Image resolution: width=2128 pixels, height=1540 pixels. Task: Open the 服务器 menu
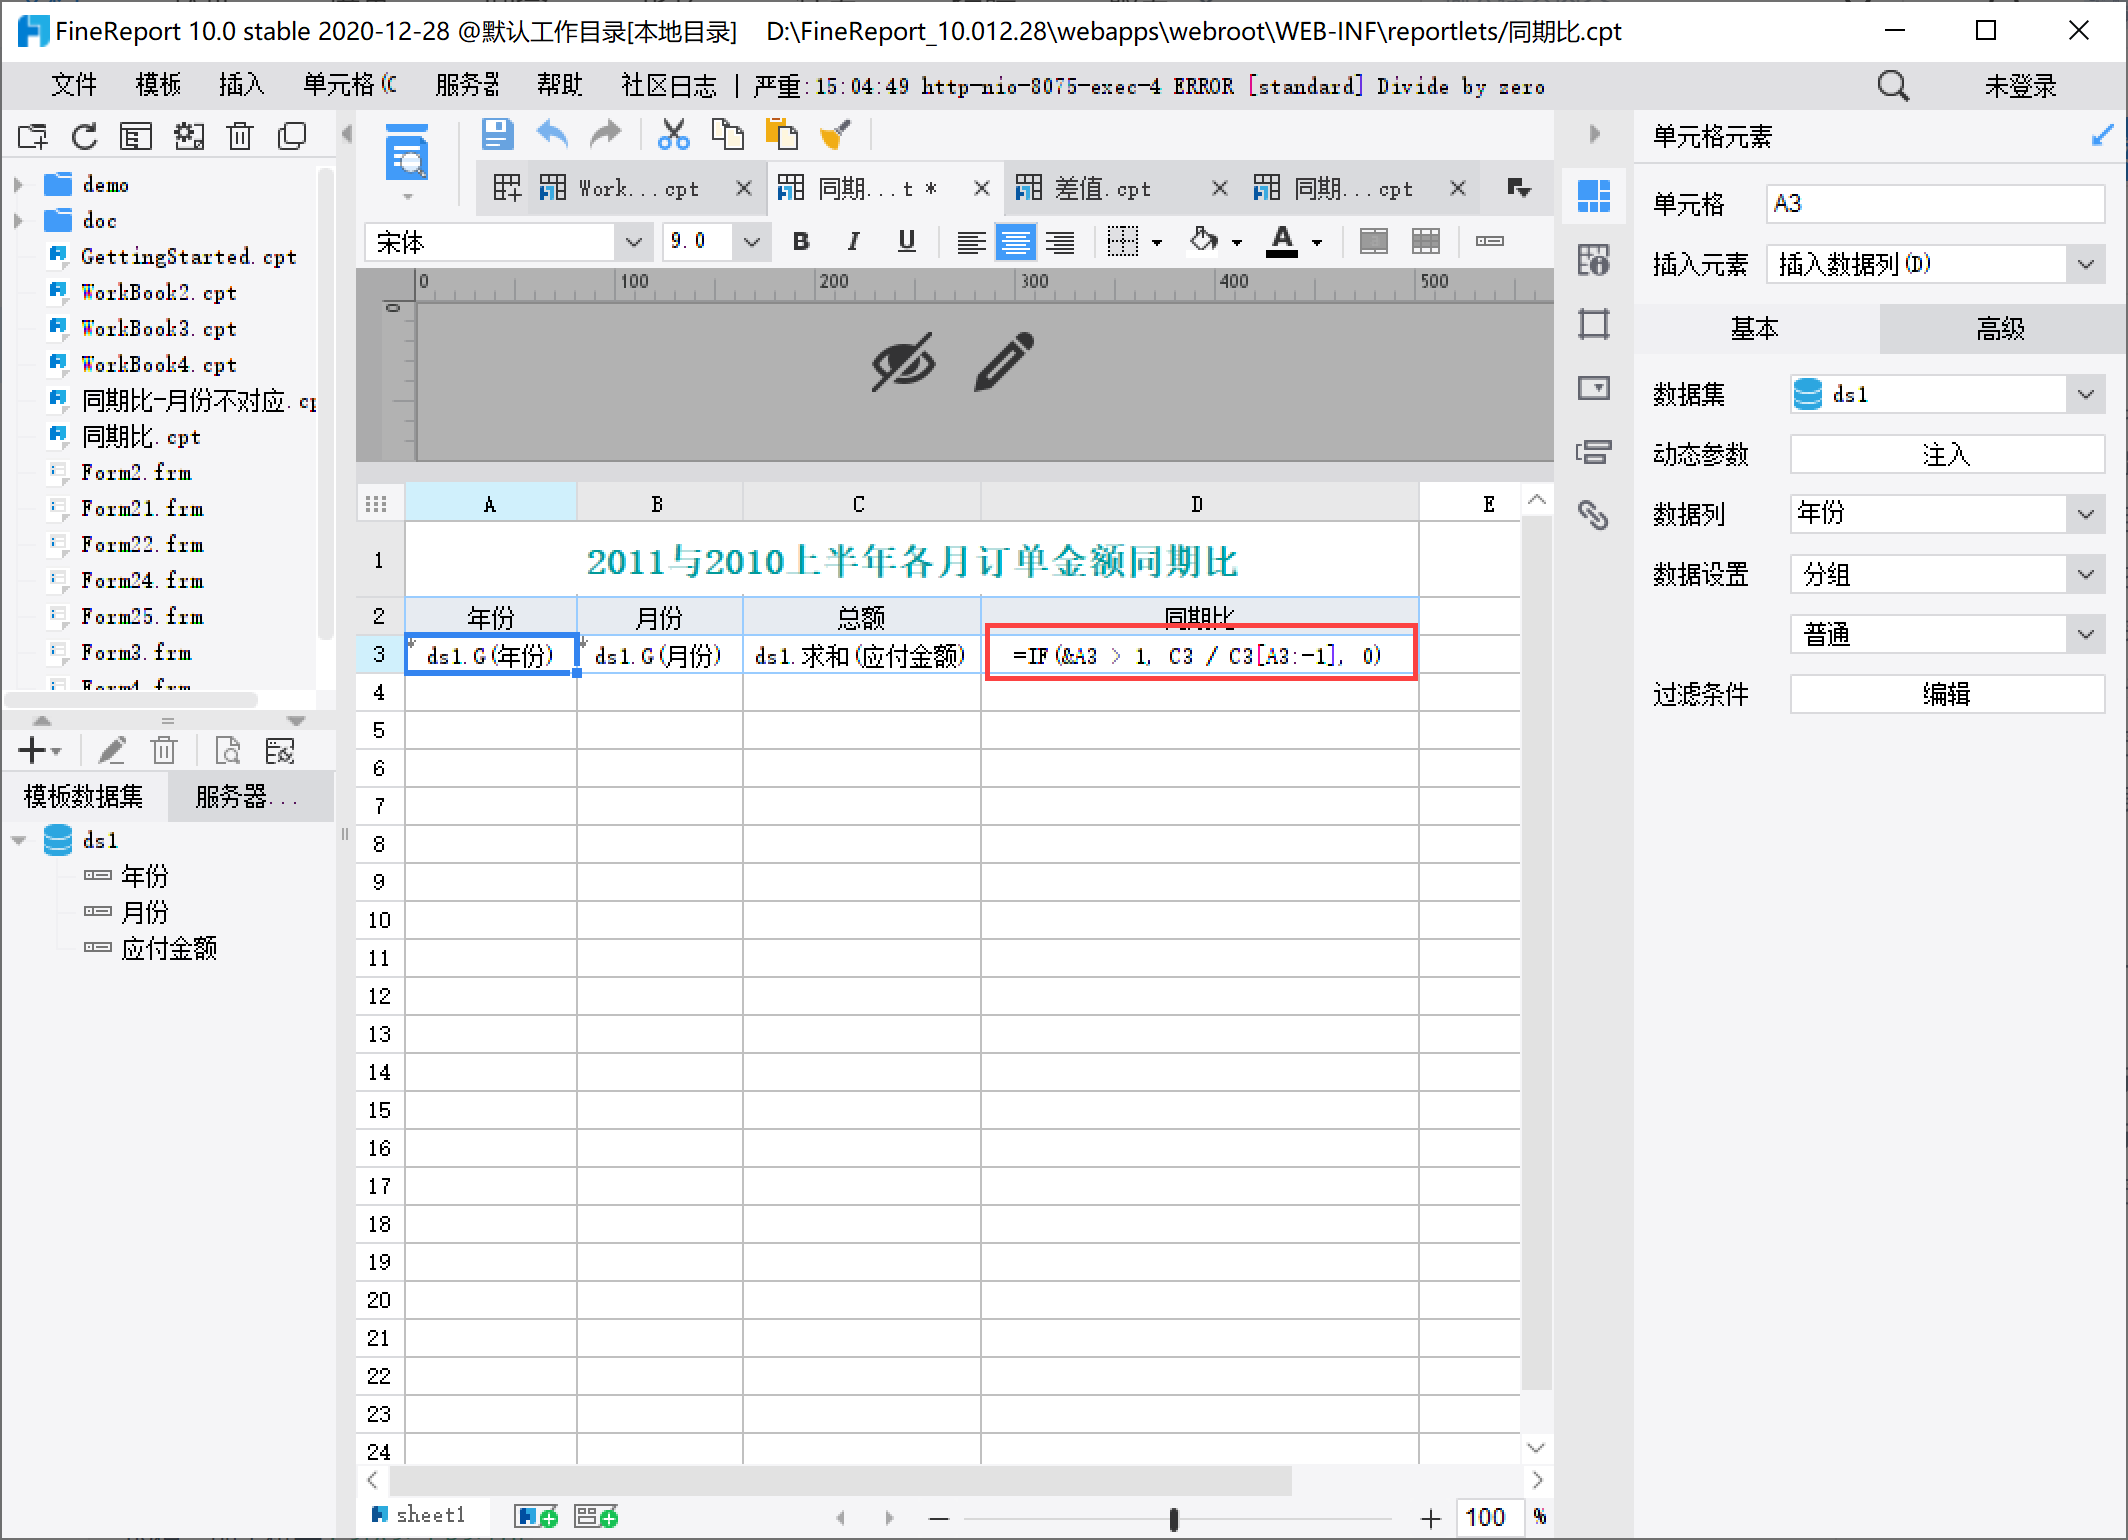pyautogui.click(x=465, y=85)
